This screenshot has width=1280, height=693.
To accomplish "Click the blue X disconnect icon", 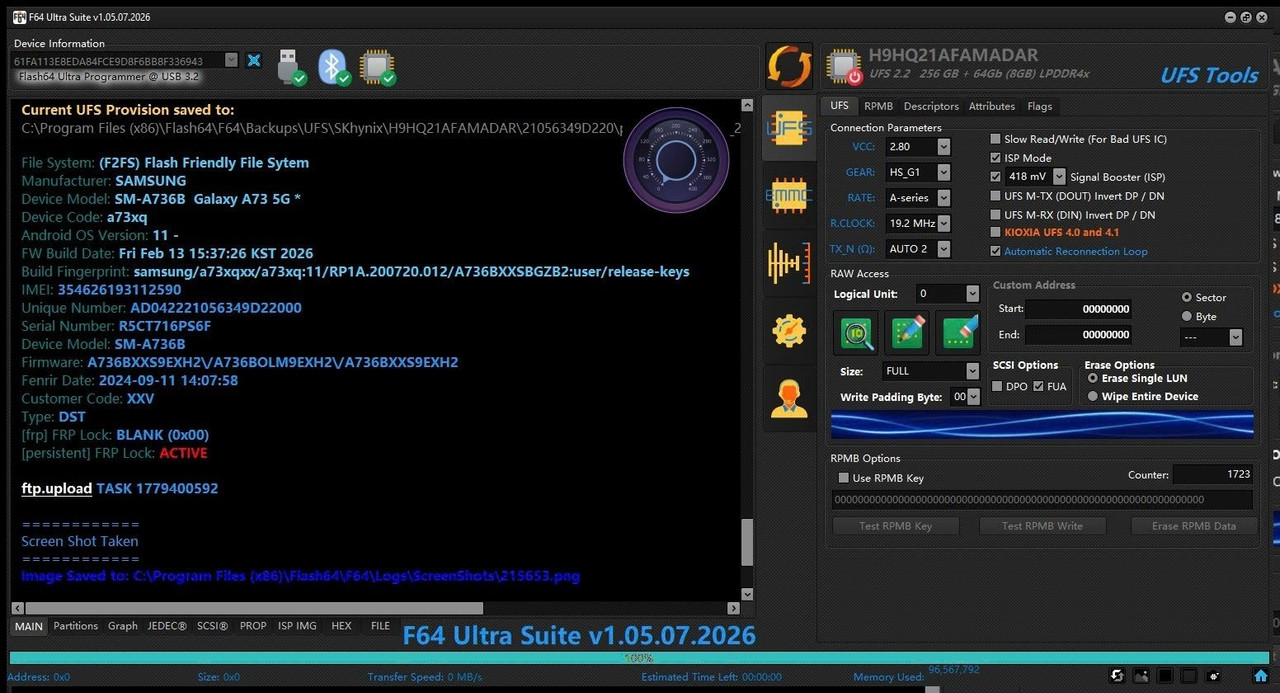I will 254,60.
